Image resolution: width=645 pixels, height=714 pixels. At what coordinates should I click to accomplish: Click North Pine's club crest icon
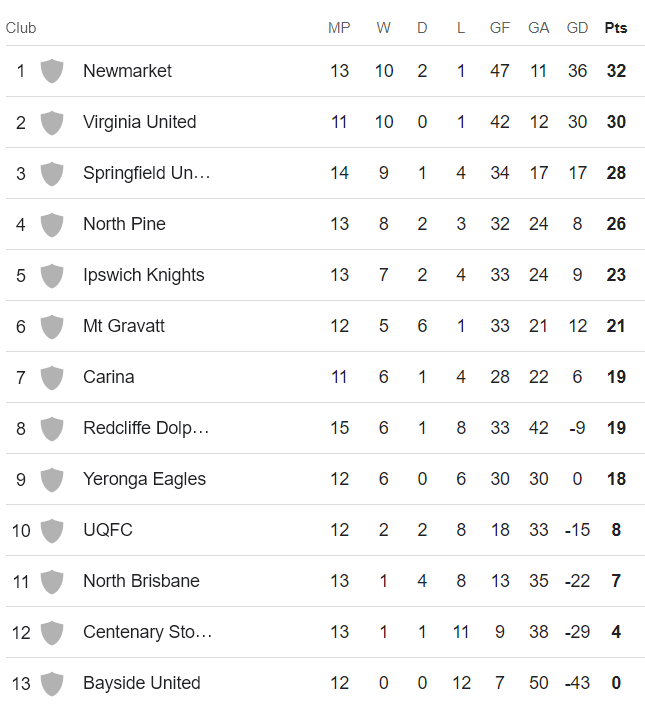click(52, 224)
